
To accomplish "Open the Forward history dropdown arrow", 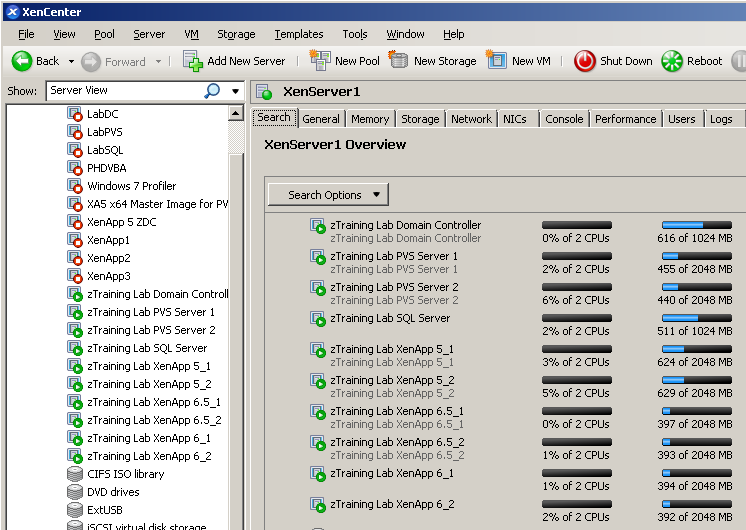I will pos(158,62).
